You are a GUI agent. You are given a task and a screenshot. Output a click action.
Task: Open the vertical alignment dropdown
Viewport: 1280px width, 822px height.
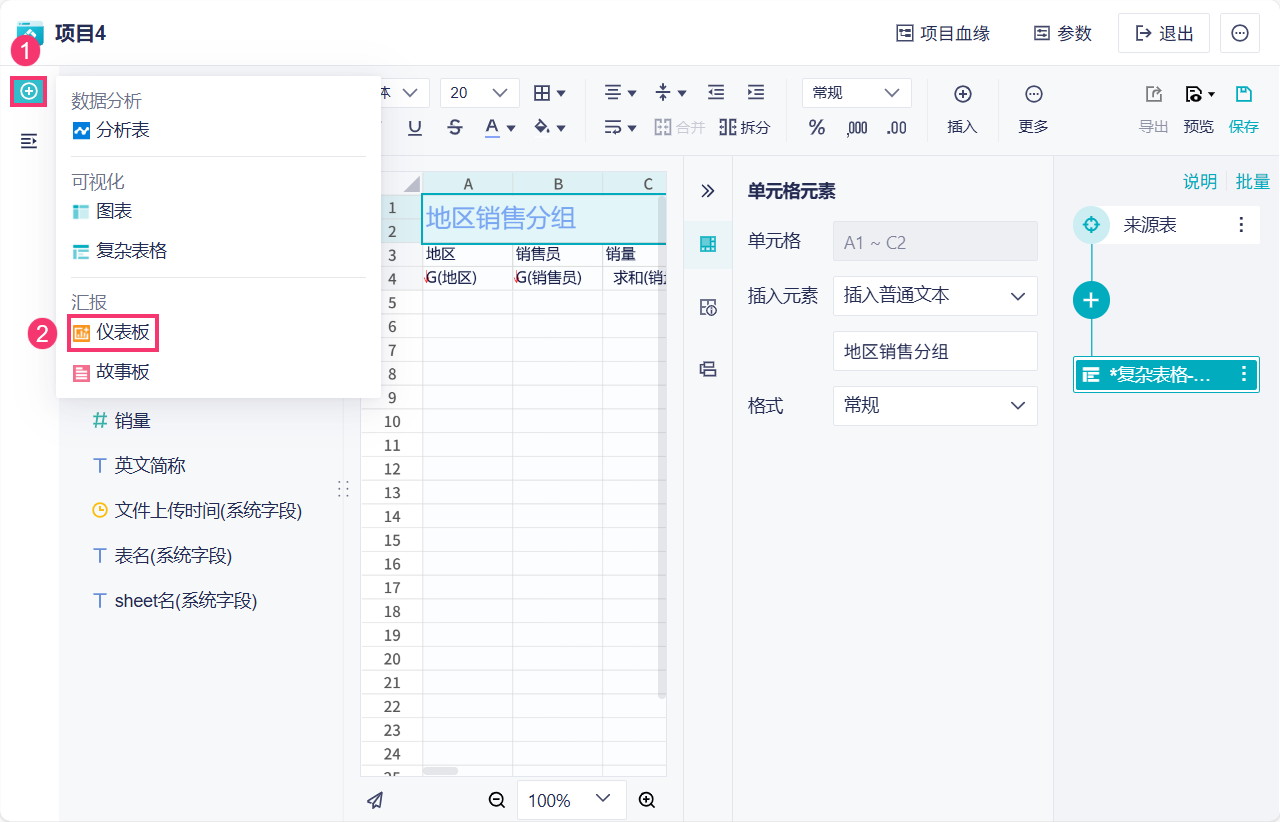670,93
